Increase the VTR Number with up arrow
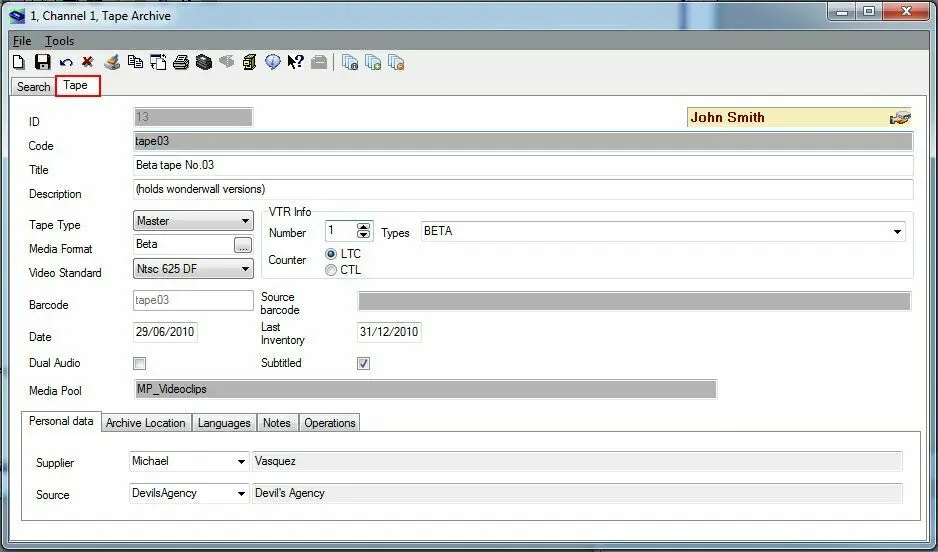 tap(364, 227)
